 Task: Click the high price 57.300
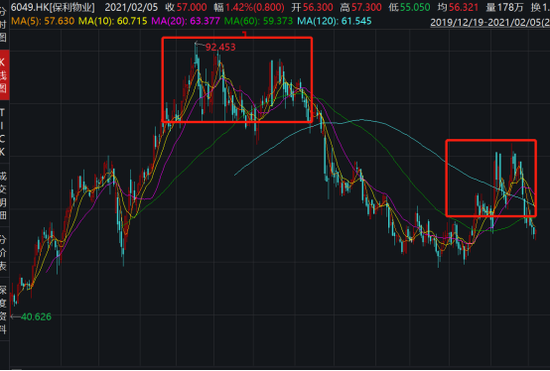click(367, 7)
